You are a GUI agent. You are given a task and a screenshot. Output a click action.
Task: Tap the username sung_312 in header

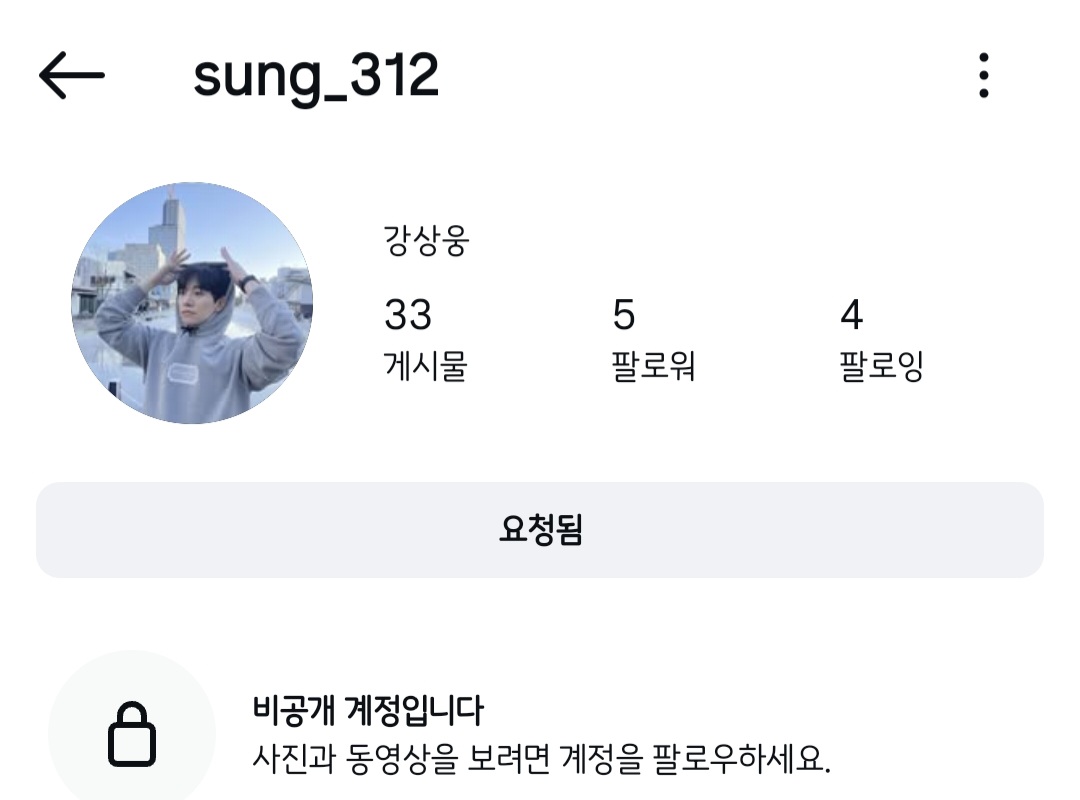click(315, 76)
